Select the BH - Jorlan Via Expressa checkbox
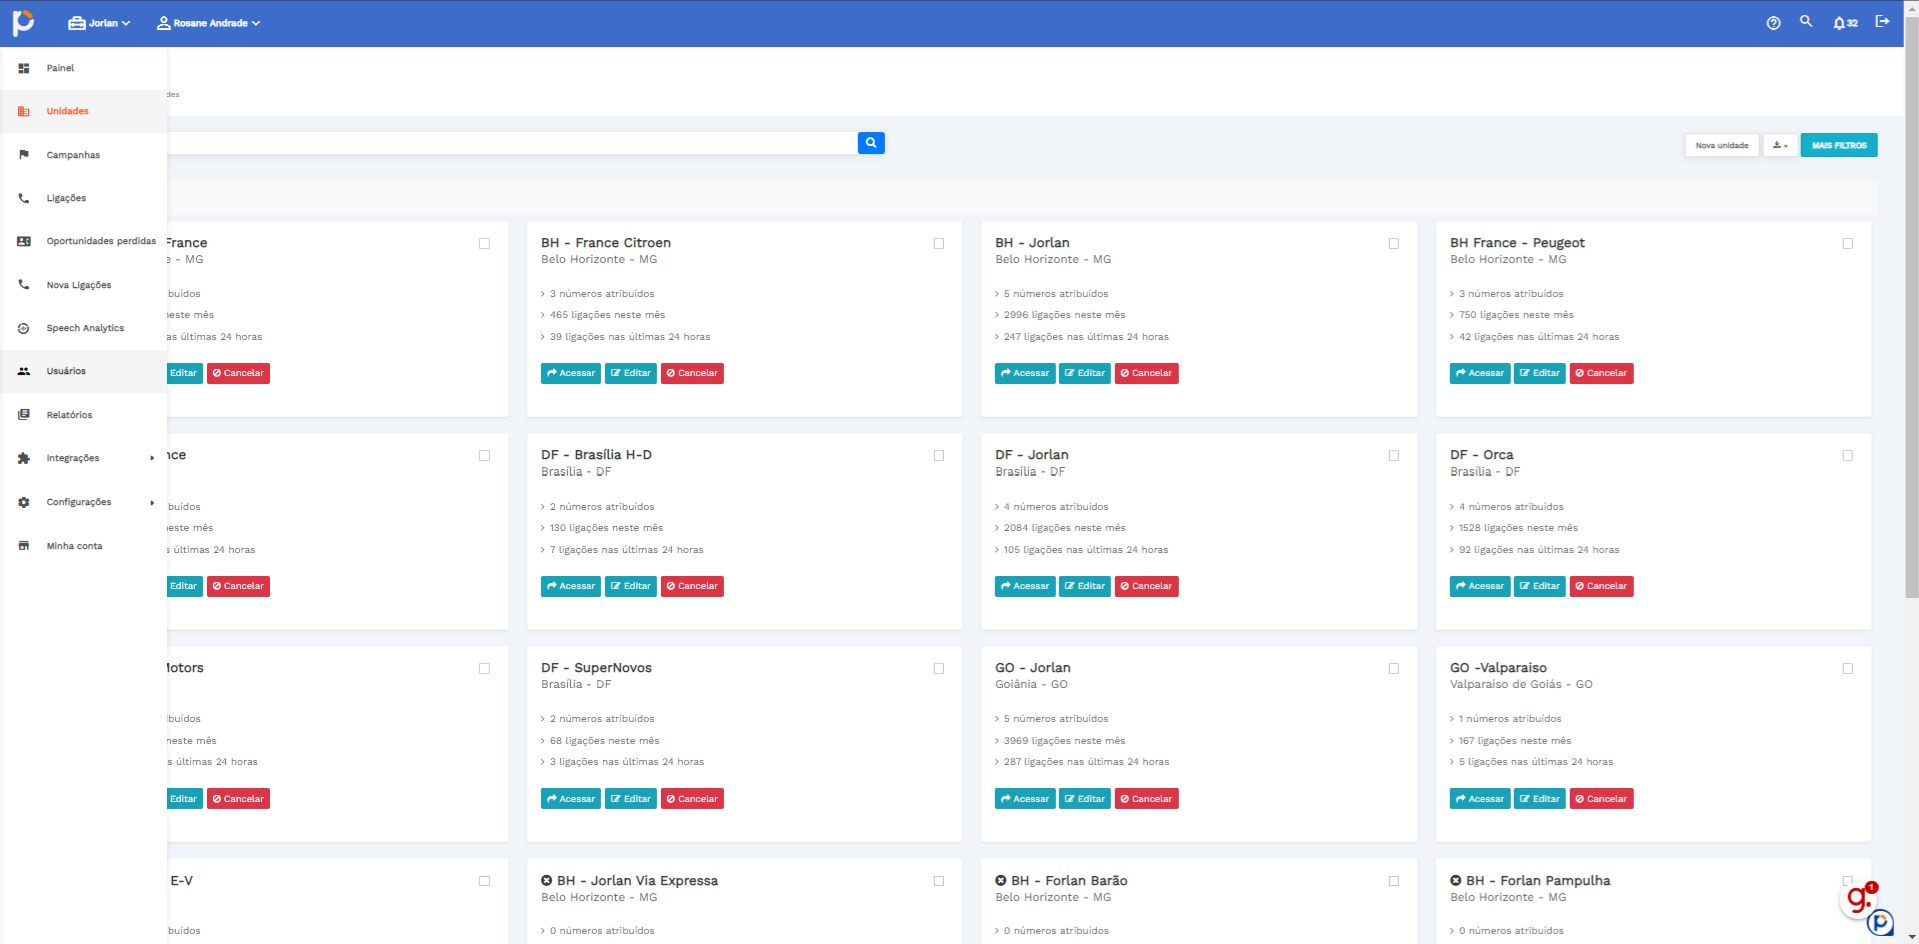The image size is (1919, 944). pos(939,881)
